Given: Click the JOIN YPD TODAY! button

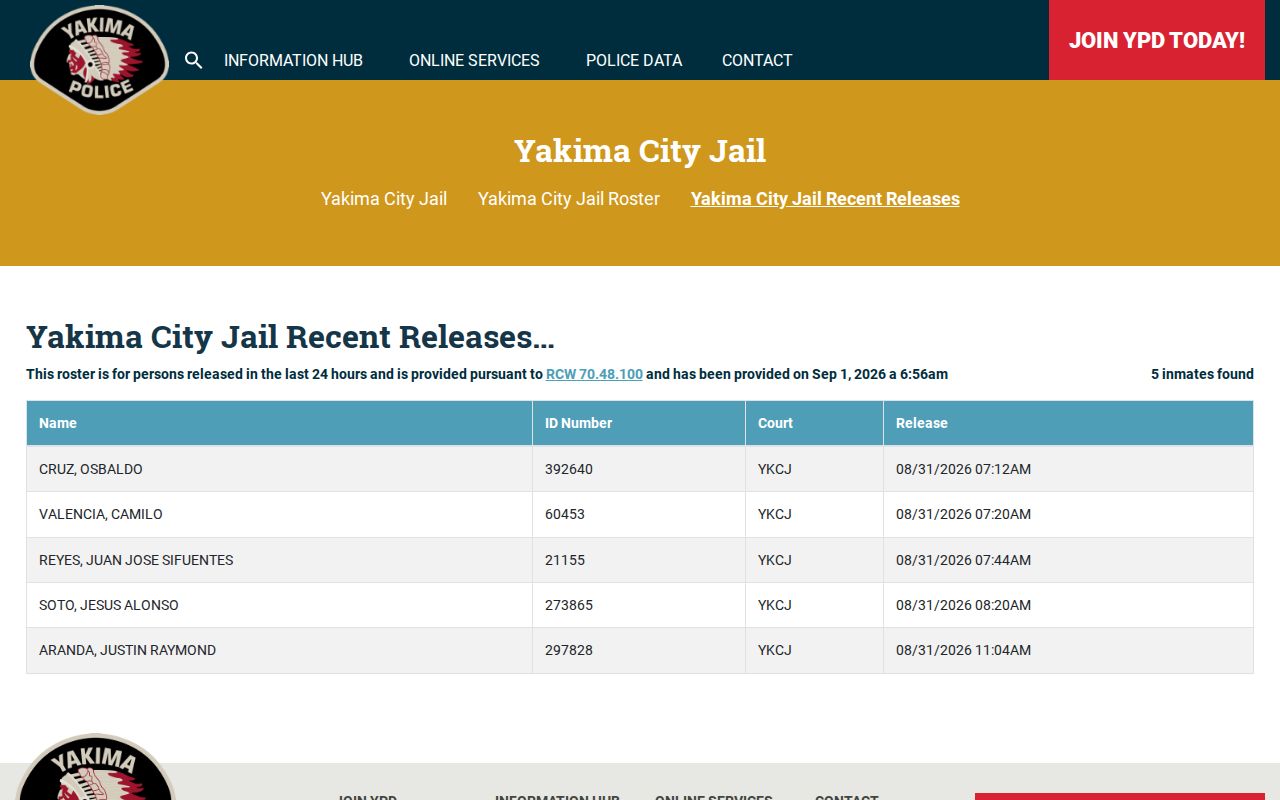Looking at the screenshot, I should pos(1157,40).
